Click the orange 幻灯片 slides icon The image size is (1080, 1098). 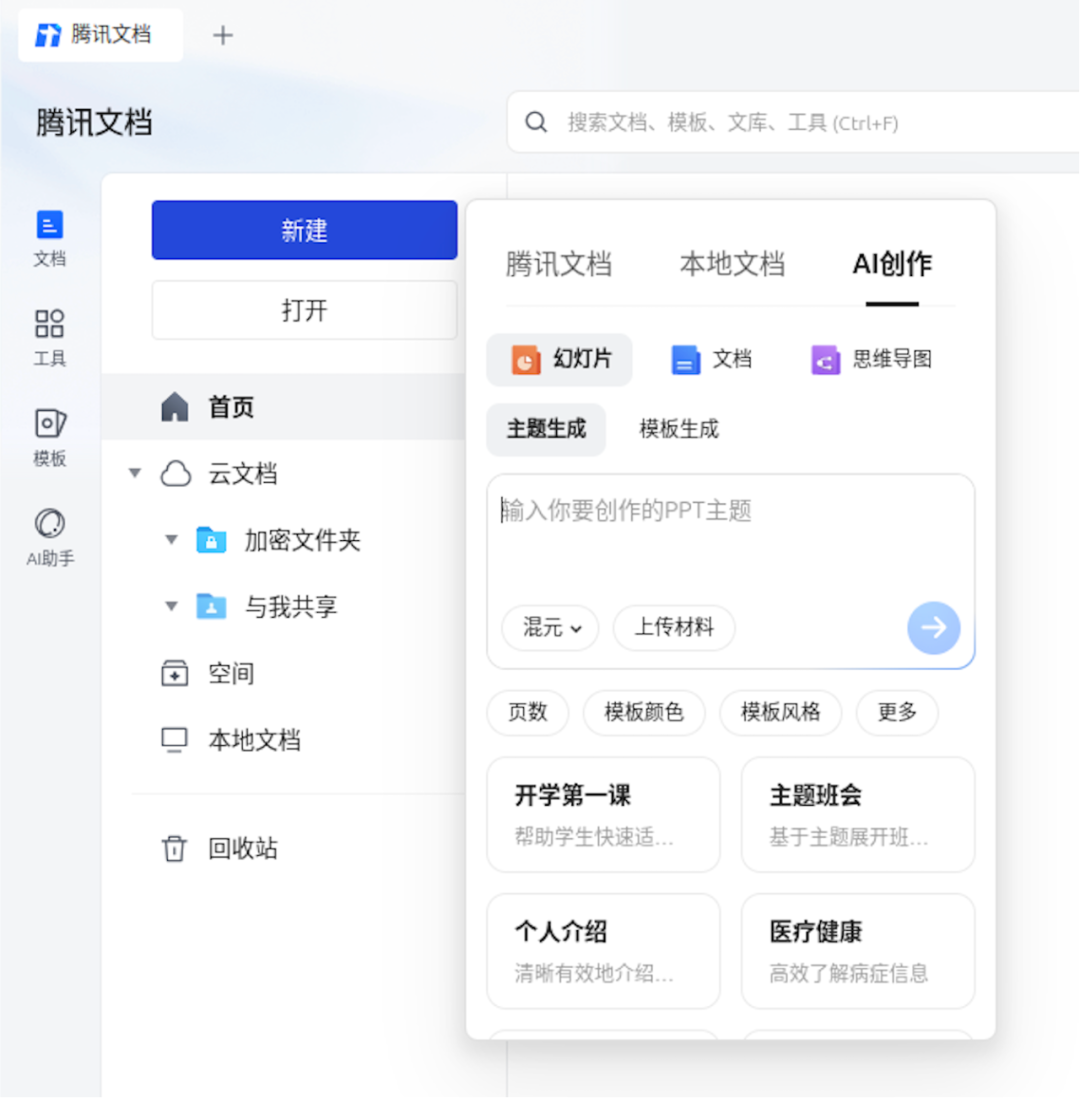(x=526, y=360)
